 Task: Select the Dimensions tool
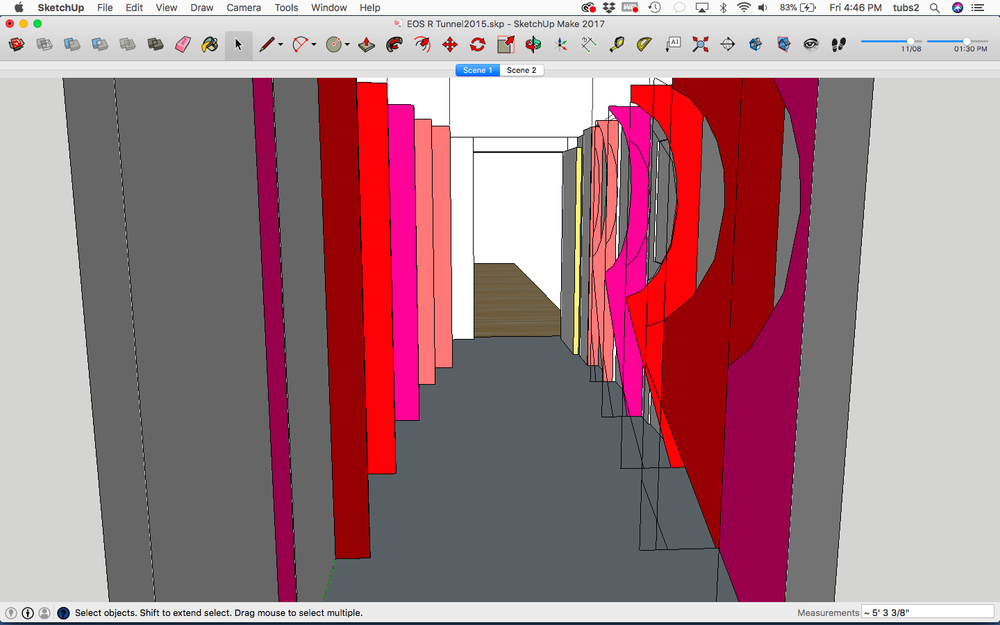[589, 45]
